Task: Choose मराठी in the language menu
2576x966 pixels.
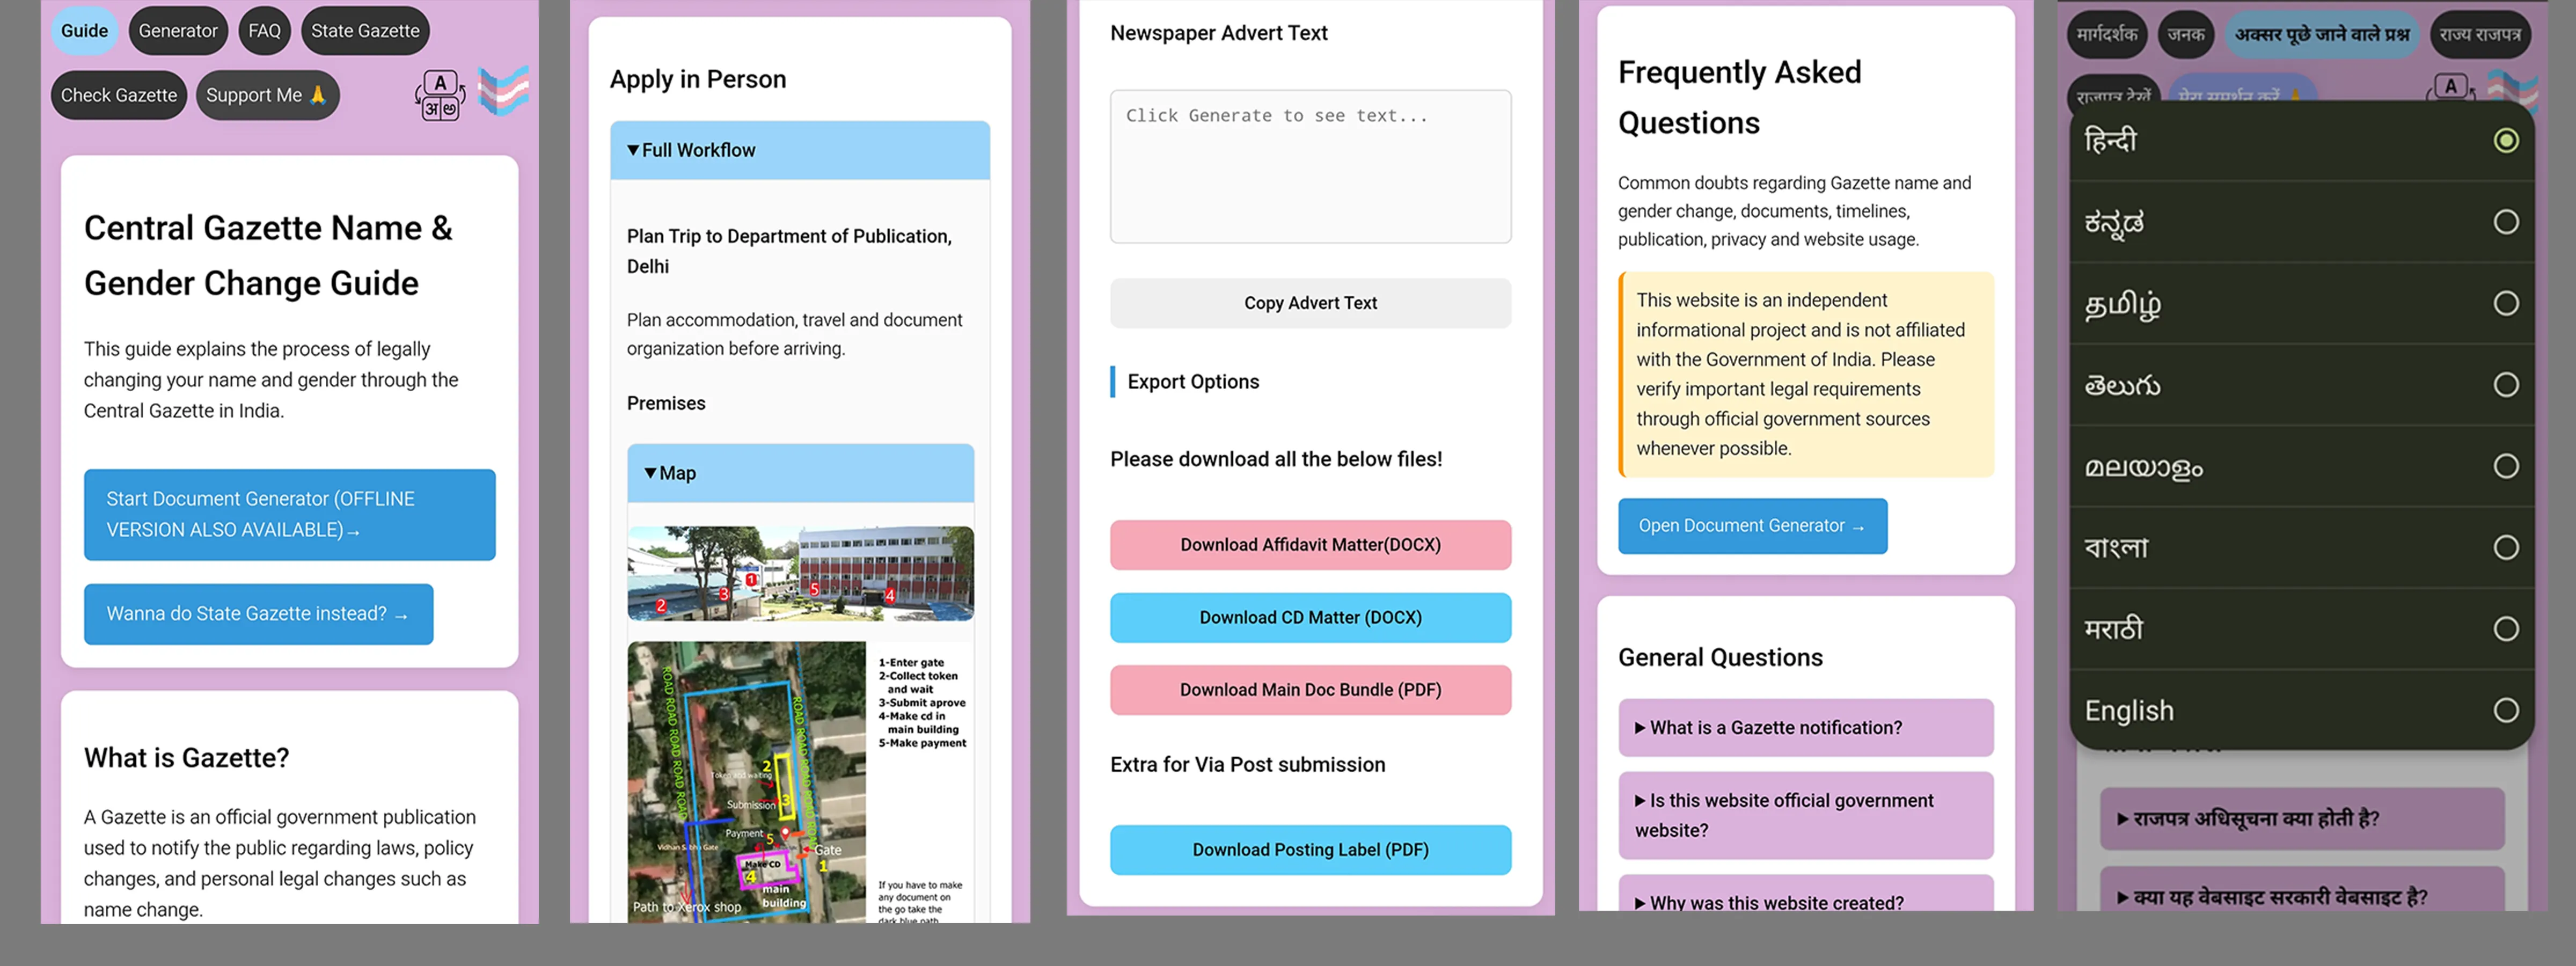Action: (2302, 629)
